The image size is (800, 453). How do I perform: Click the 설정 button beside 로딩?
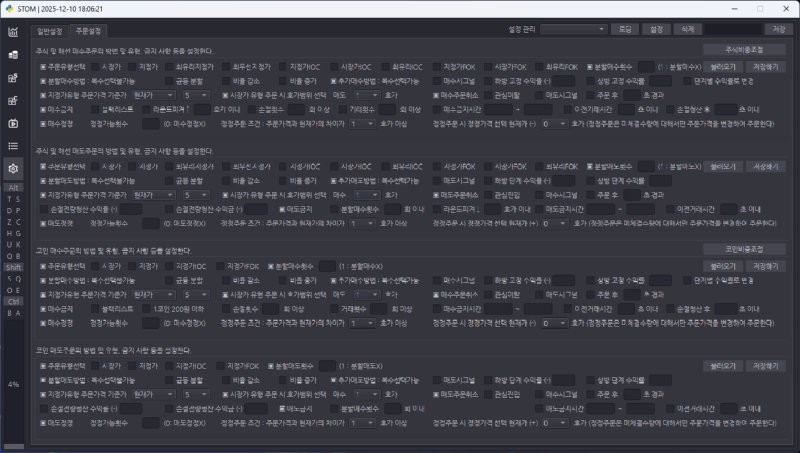[656, 29]
